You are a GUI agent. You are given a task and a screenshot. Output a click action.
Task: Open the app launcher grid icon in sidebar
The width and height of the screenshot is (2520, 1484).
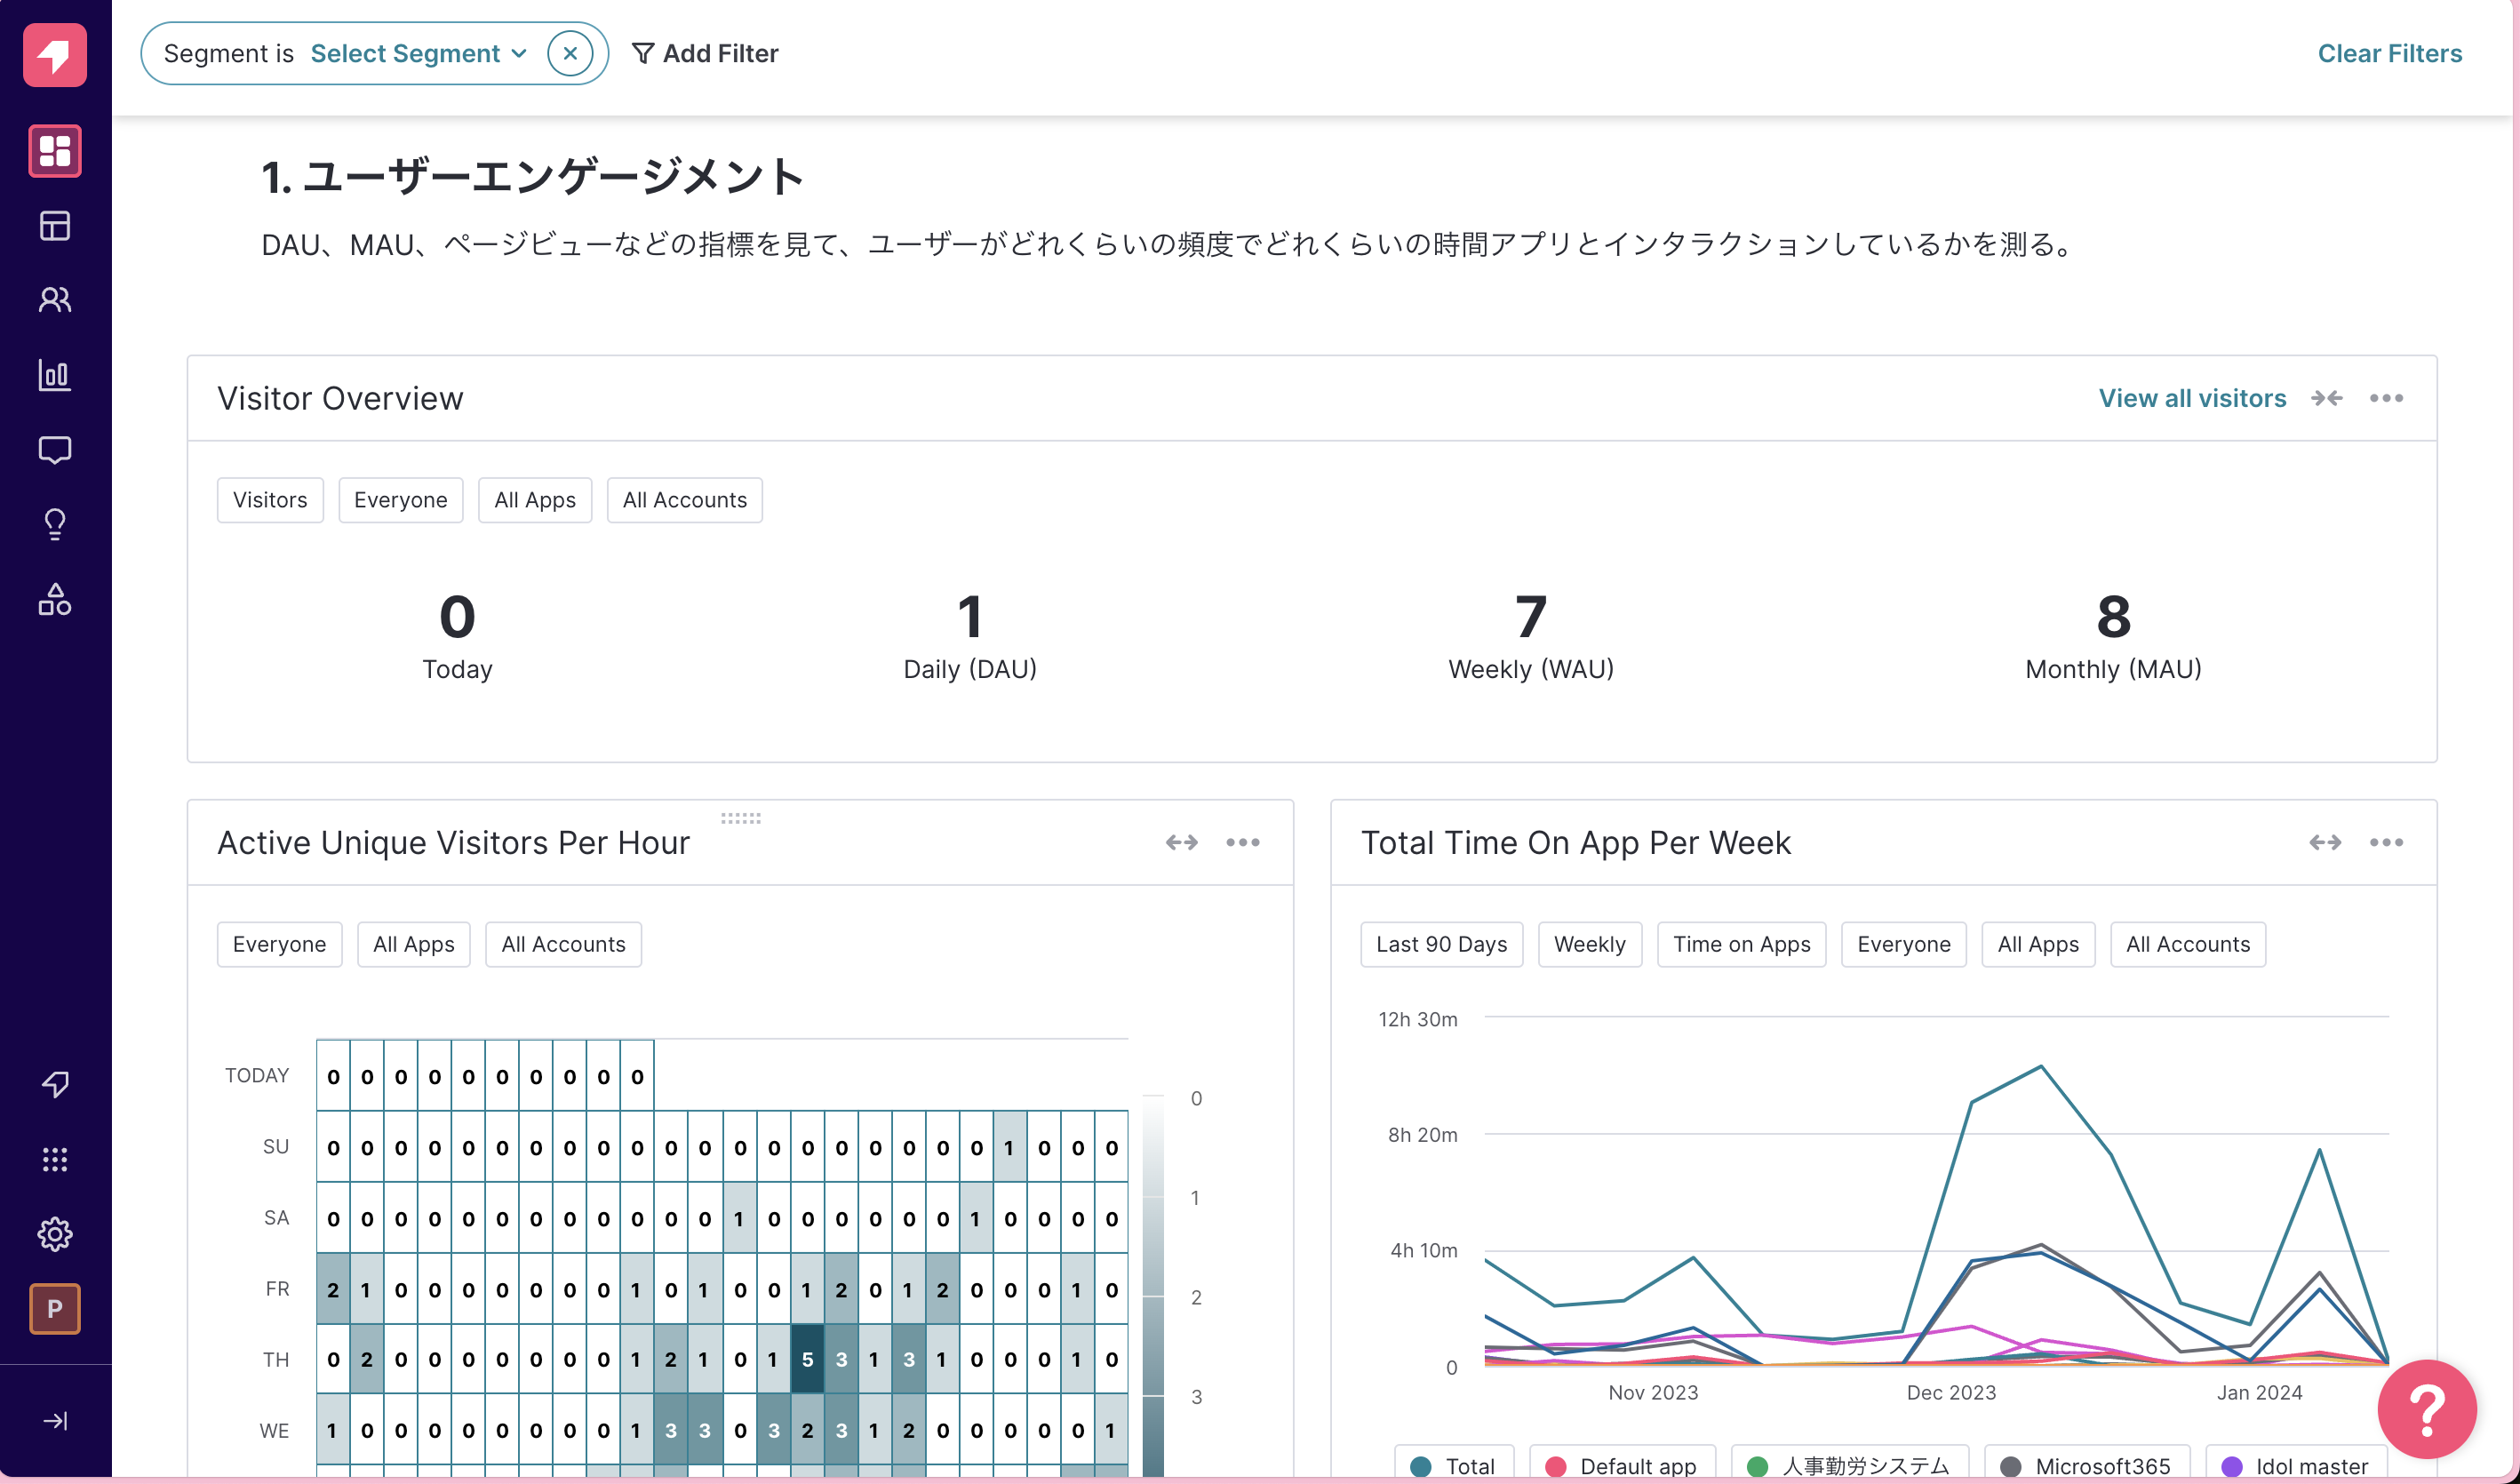(55, 1159)
